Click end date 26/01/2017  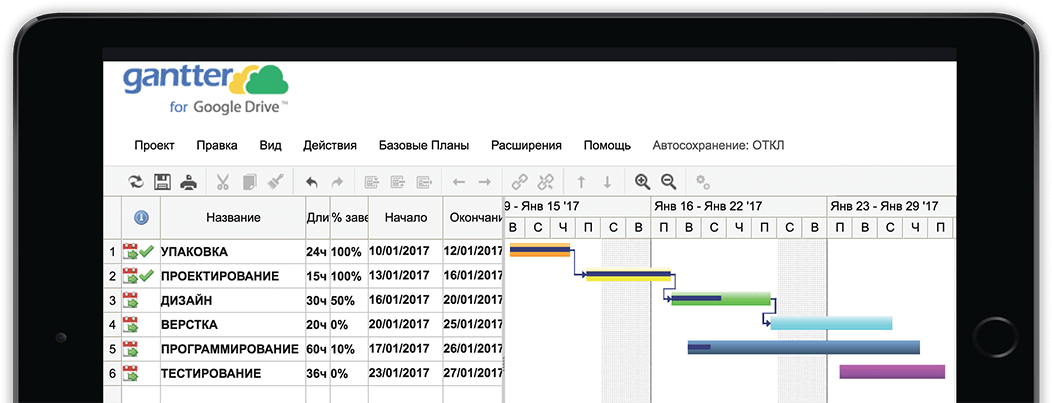474,349
